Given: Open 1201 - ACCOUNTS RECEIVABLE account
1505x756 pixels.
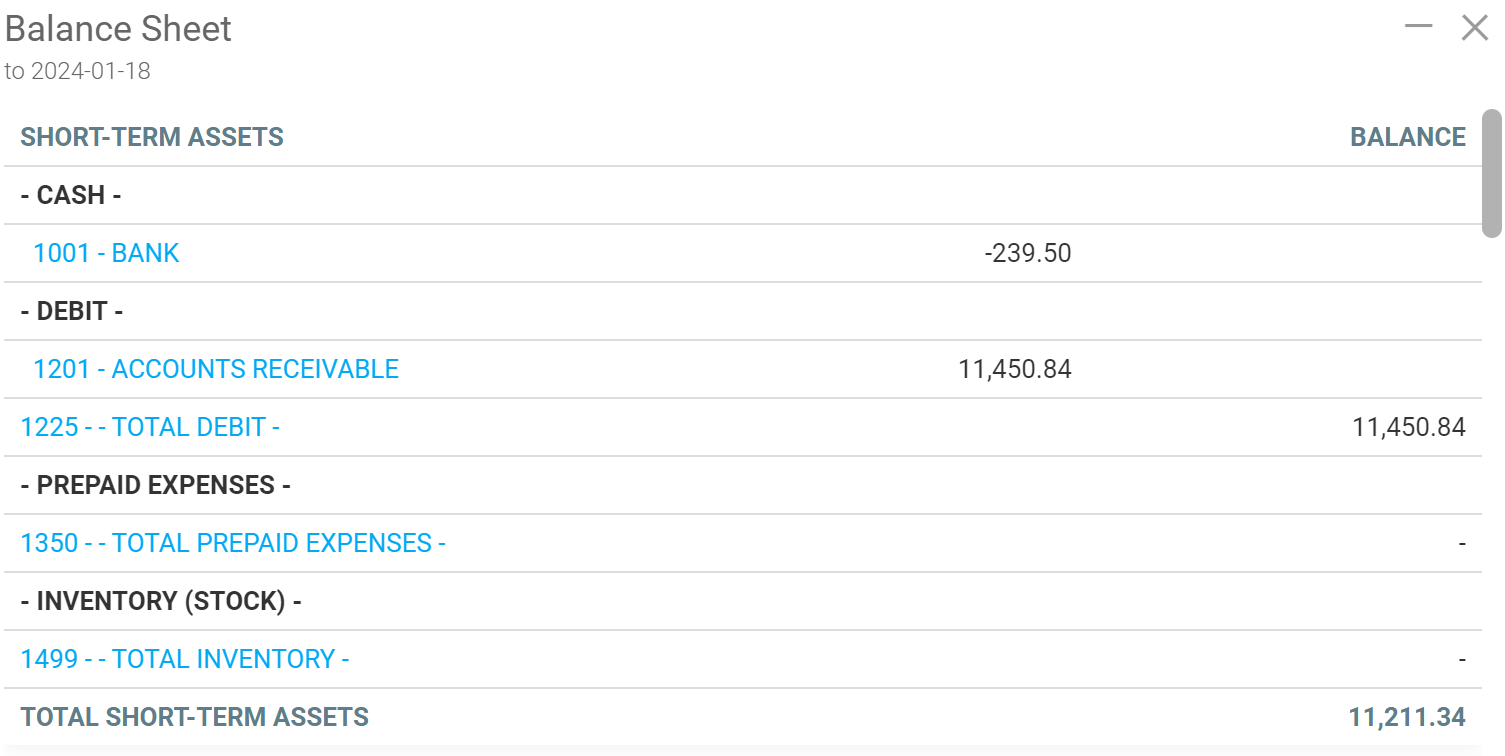Looking at the screenshot, I should 216,369.
